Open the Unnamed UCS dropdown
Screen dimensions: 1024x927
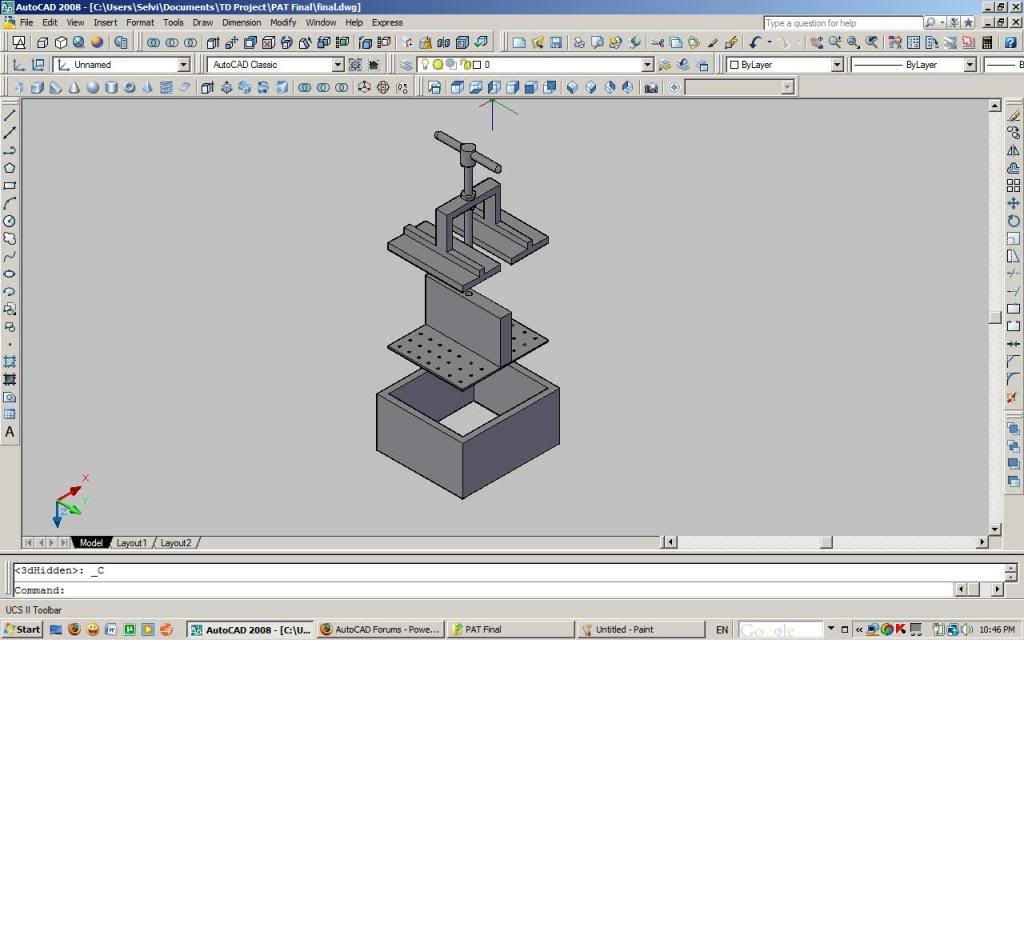183,65
